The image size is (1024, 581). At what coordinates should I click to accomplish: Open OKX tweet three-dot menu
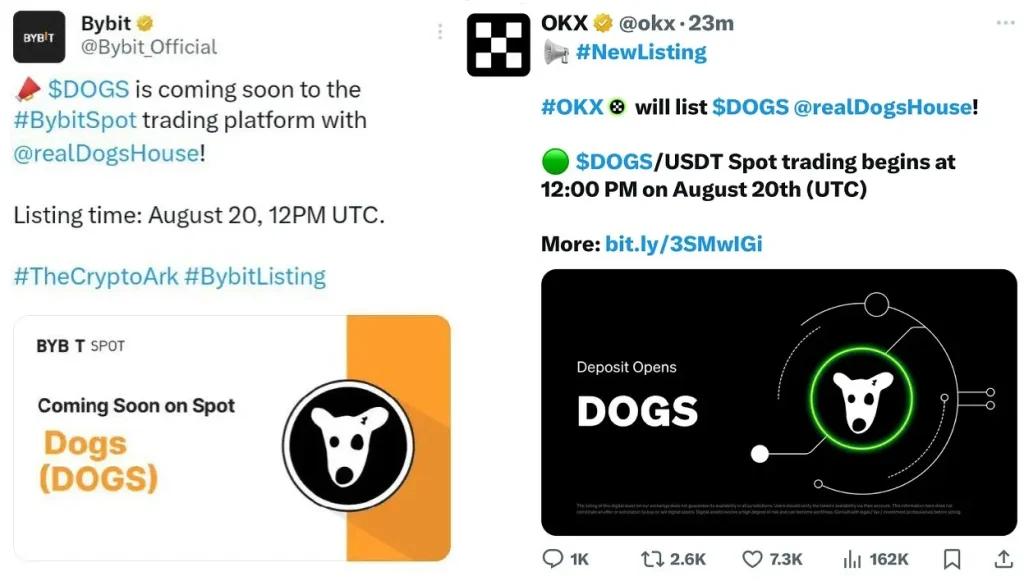pyautogui.click(x=1004, y=22)
